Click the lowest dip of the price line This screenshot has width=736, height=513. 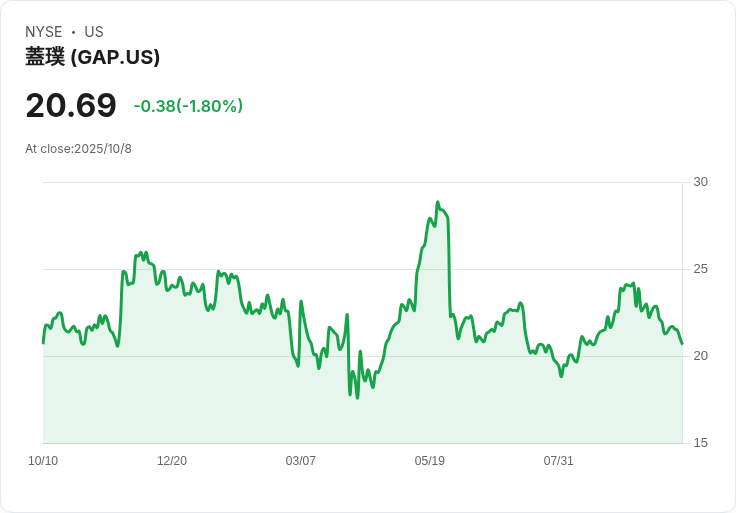[357, 397]
